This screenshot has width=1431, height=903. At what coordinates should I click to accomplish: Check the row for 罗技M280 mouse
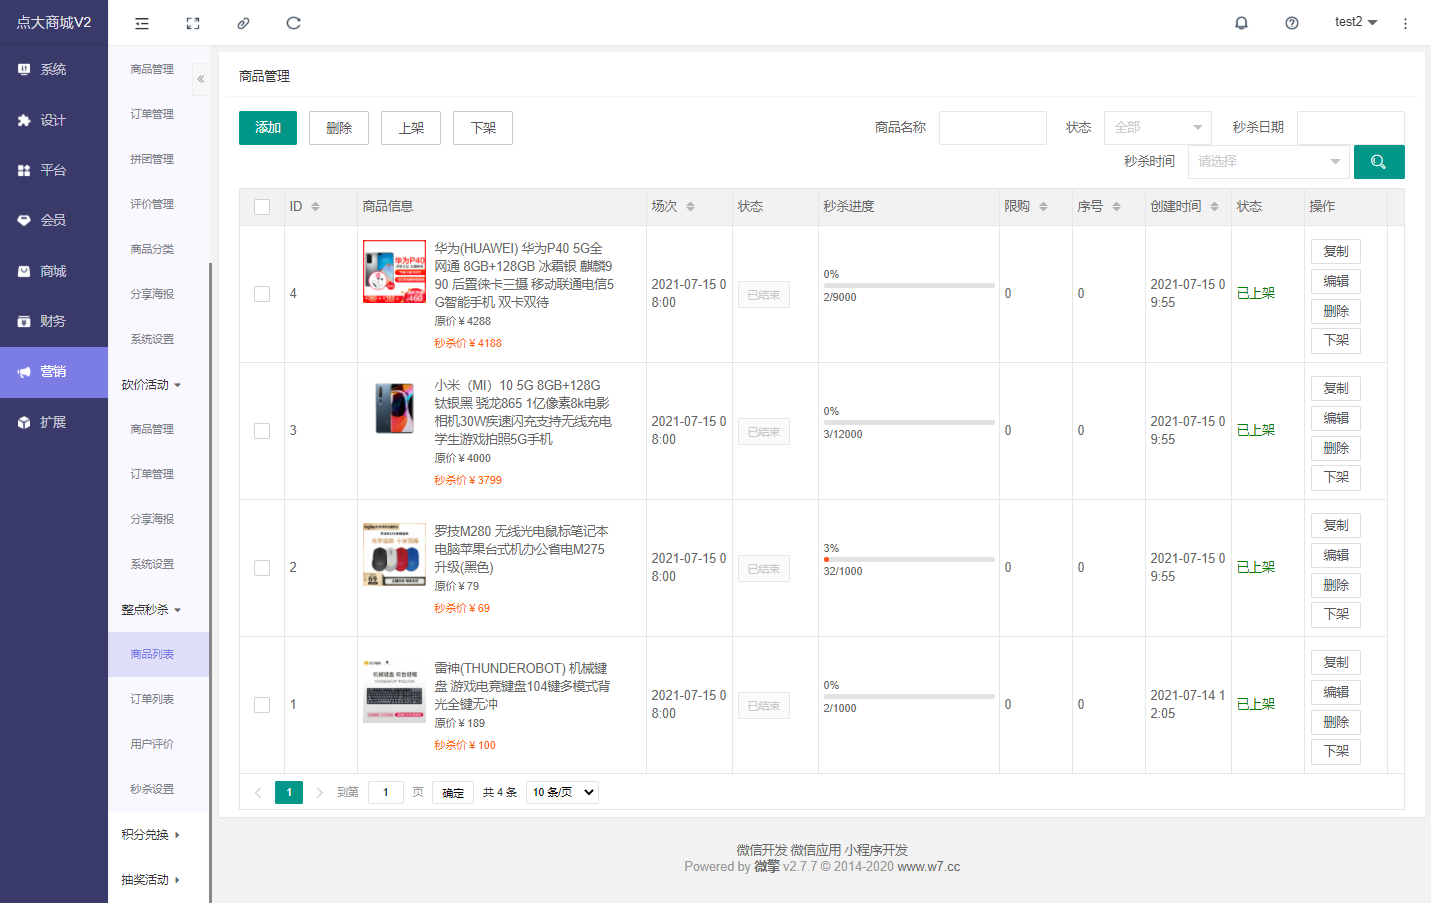[262, 568]
